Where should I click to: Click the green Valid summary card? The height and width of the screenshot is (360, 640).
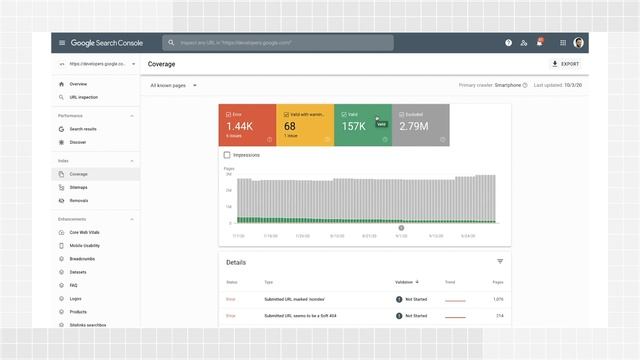(363, 125)
